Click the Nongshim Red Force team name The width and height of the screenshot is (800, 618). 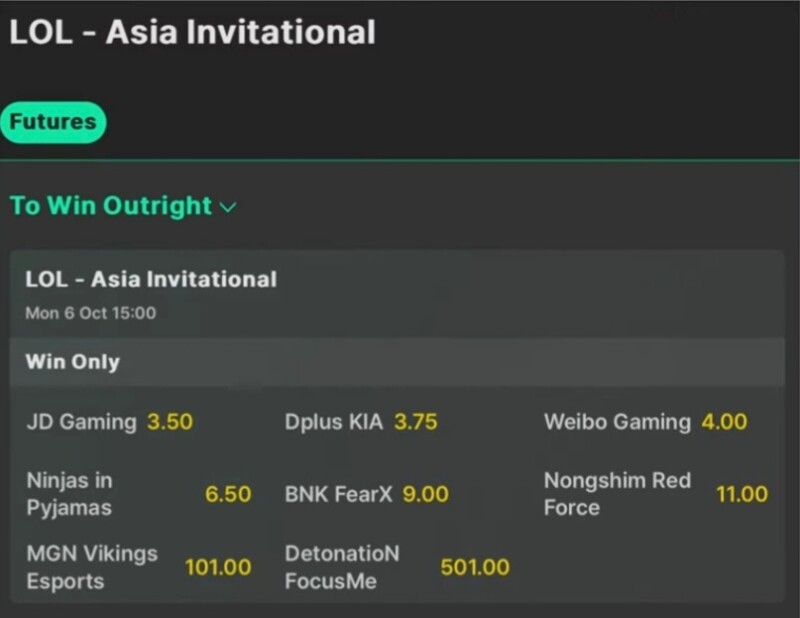click(617, 494)
